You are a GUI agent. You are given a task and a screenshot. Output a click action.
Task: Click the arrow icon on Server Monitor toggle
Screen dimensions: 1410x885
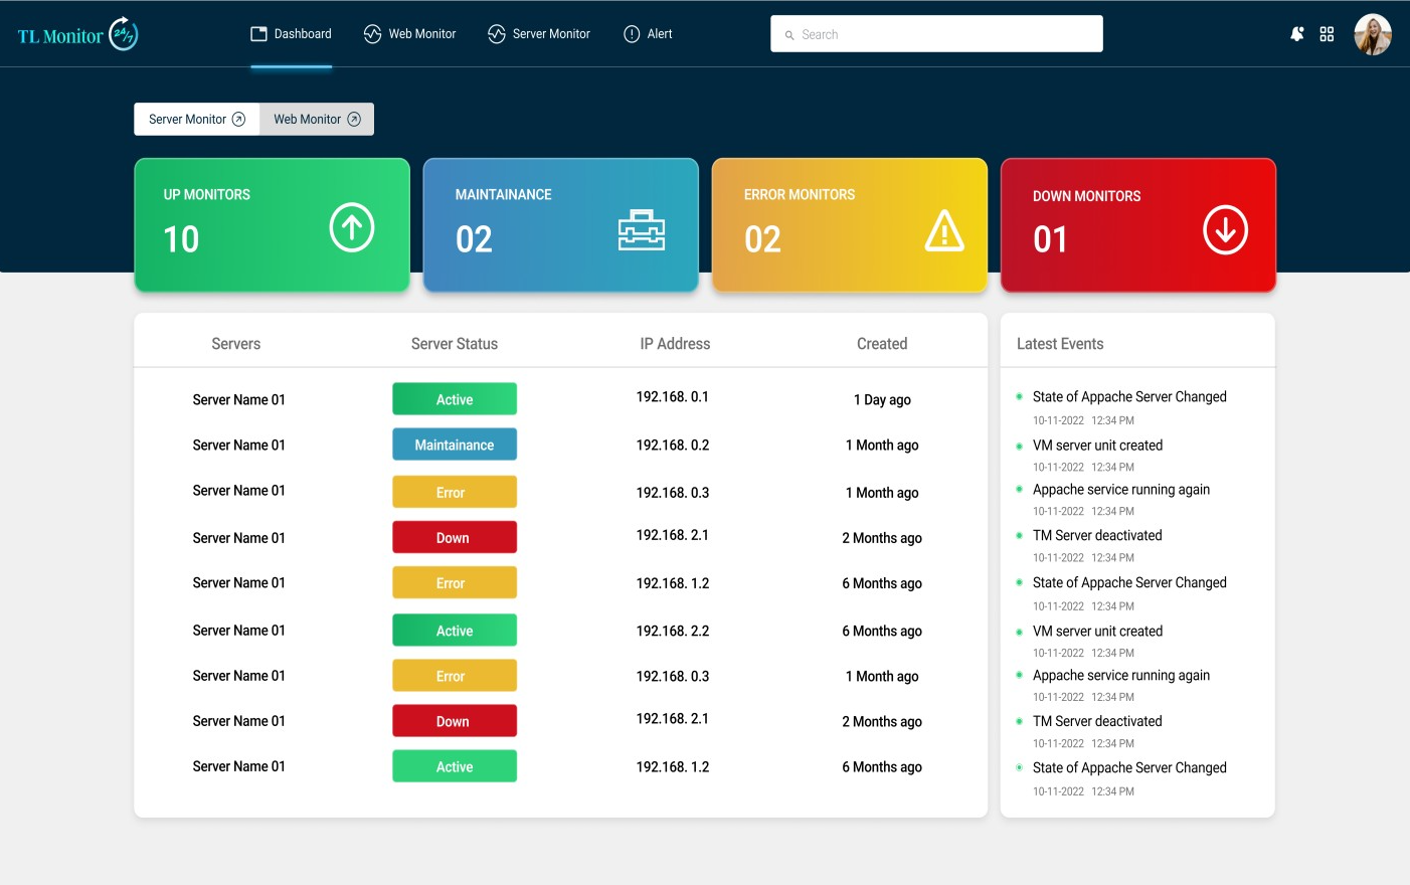[x=239, y=119]
